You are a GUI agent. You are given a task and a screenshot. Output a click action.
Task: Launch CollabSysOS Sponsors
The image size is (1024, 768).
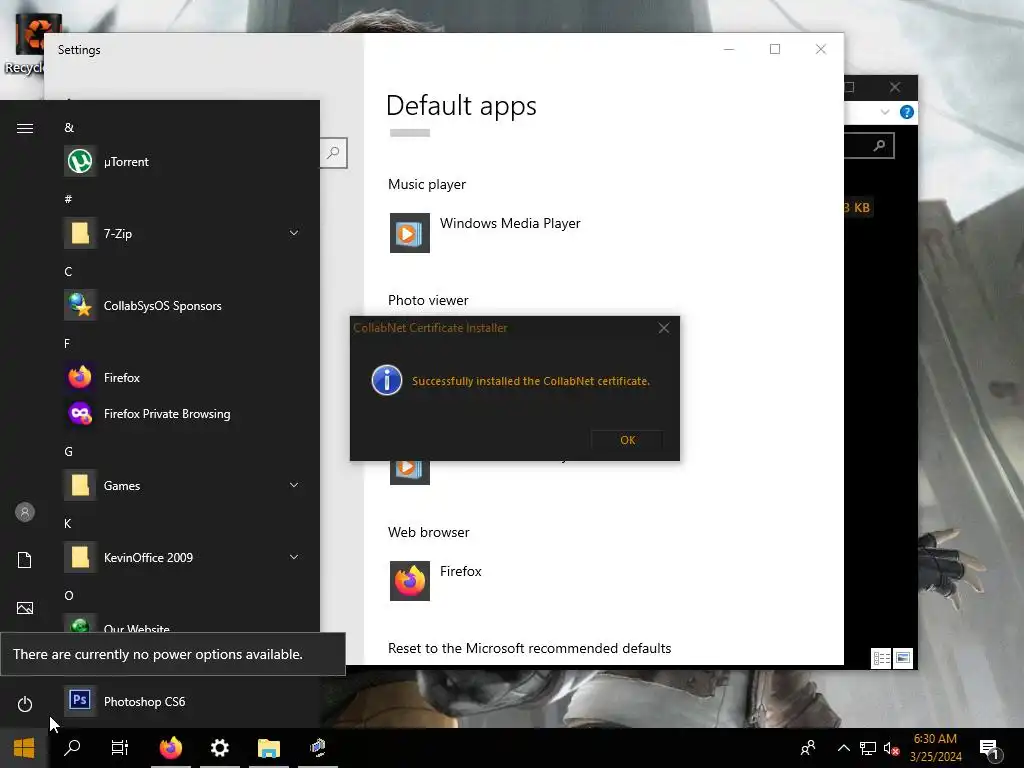coord(183,306)
